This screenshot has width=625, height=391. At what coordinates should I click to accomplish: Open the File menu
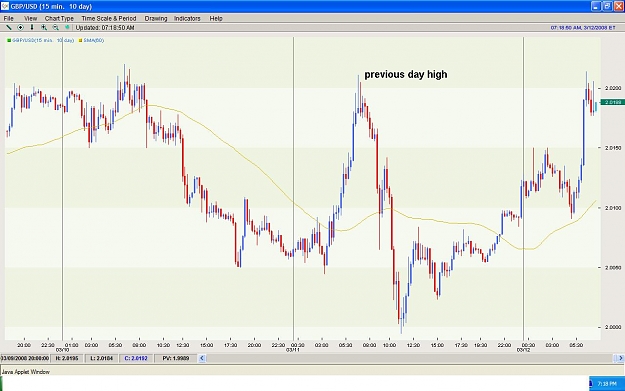click(8, 18)
